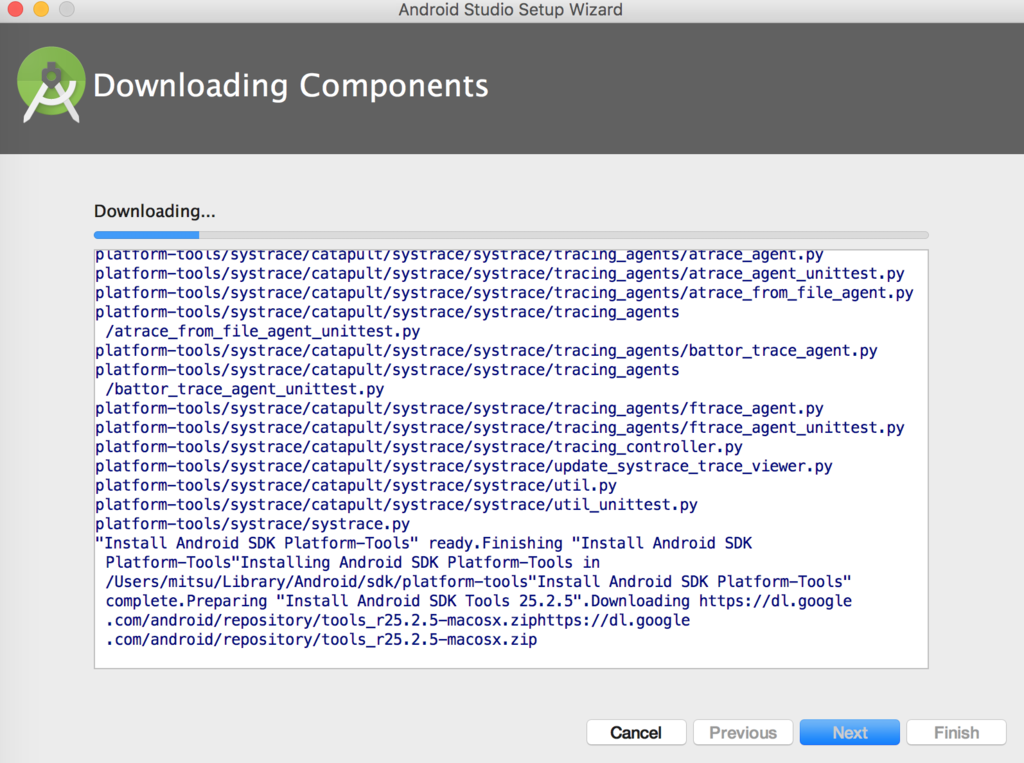Select the log line ending 'tracing_controller.py'
This screenshot has width=1024, height=763.
(419, 447)
